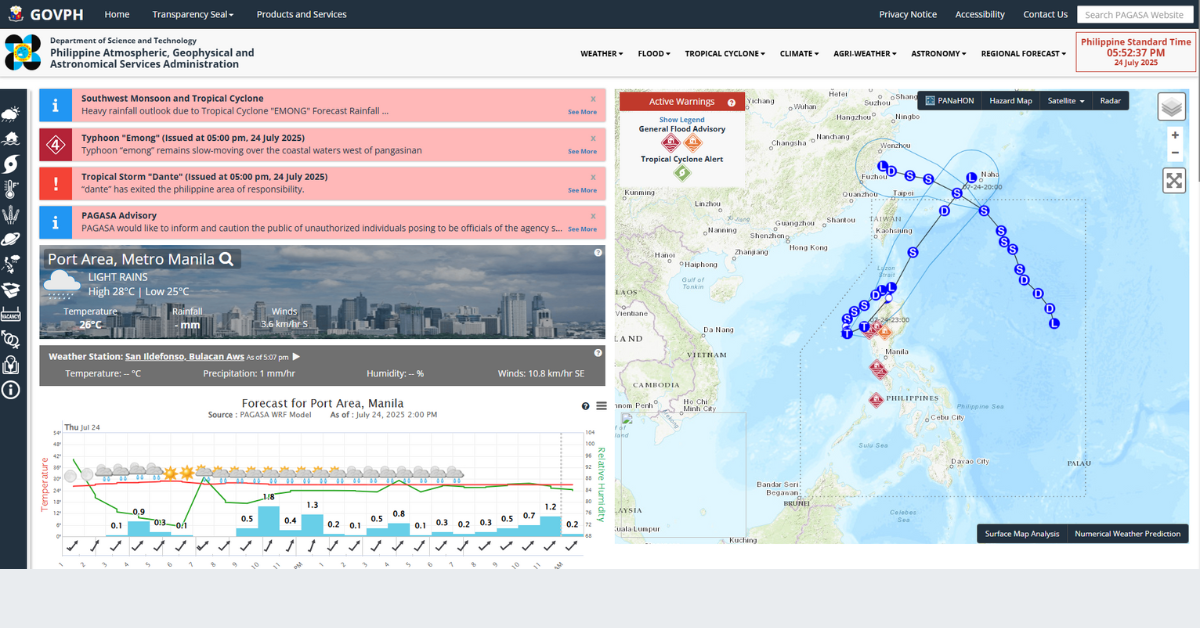
Task: Click the magnifier beside Port Area, Metro Manila
Action: point(227,259)
